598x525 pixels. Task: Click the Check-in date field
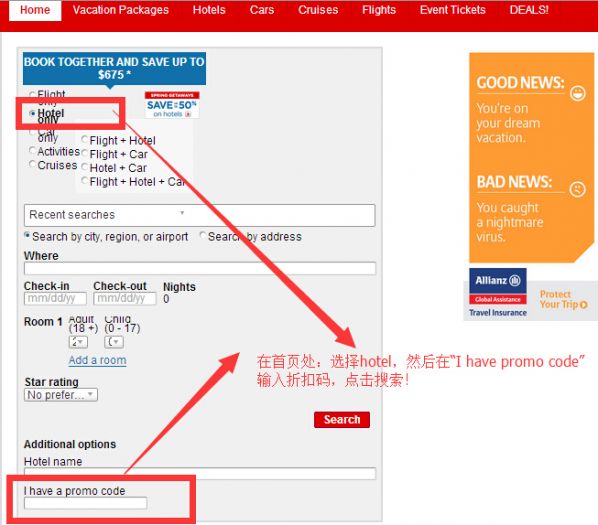coord(55,298)
